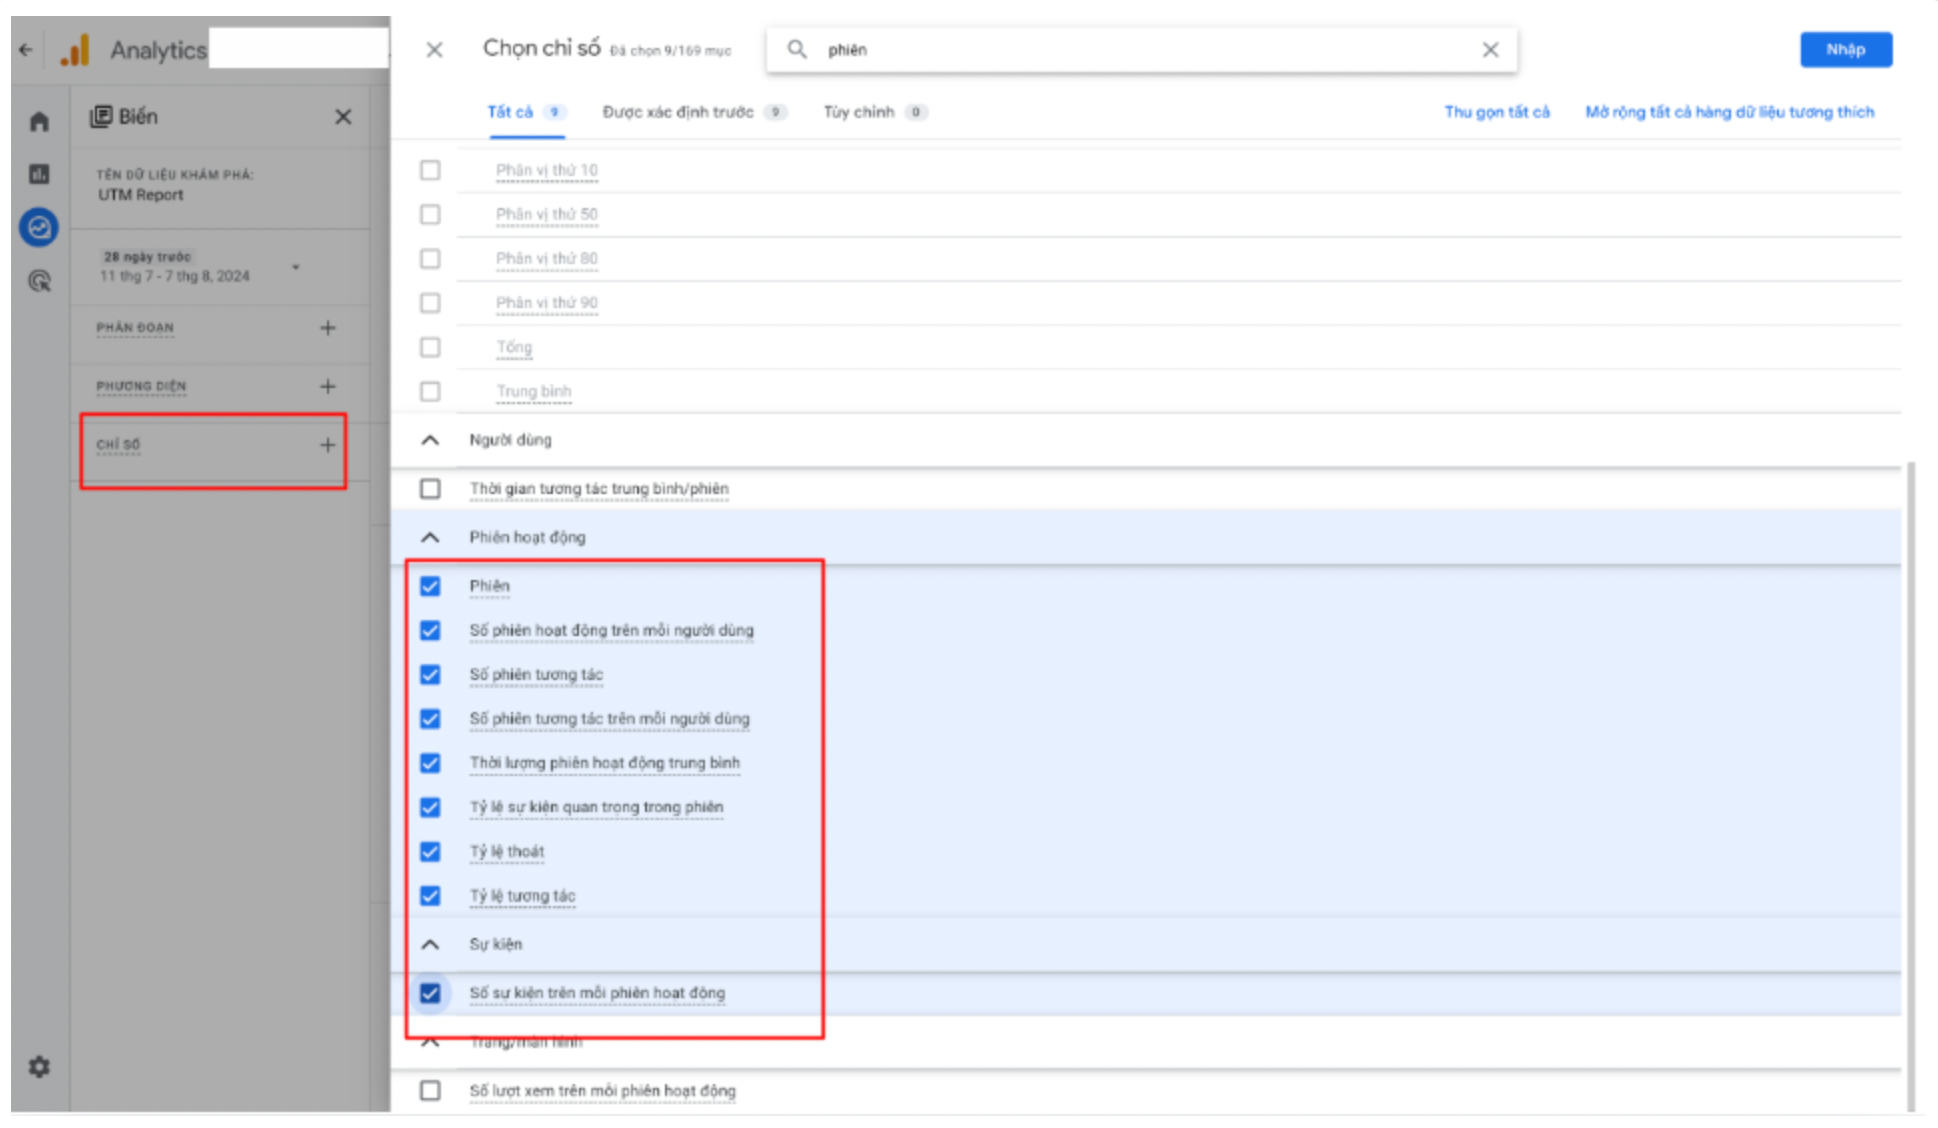Image resolution: width=1938 pixels, height=1128 pixels.
Task: Click Thu gọn tất cả link
Action: 1497,112
